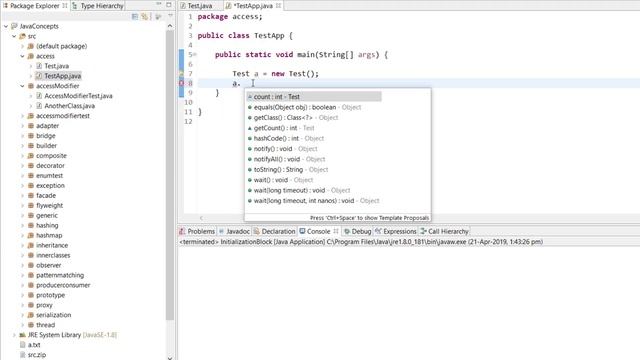Collapse the src folder node
Image resolution: width=640 pixels, height=360 pixels.
click(x=14, y=36)
